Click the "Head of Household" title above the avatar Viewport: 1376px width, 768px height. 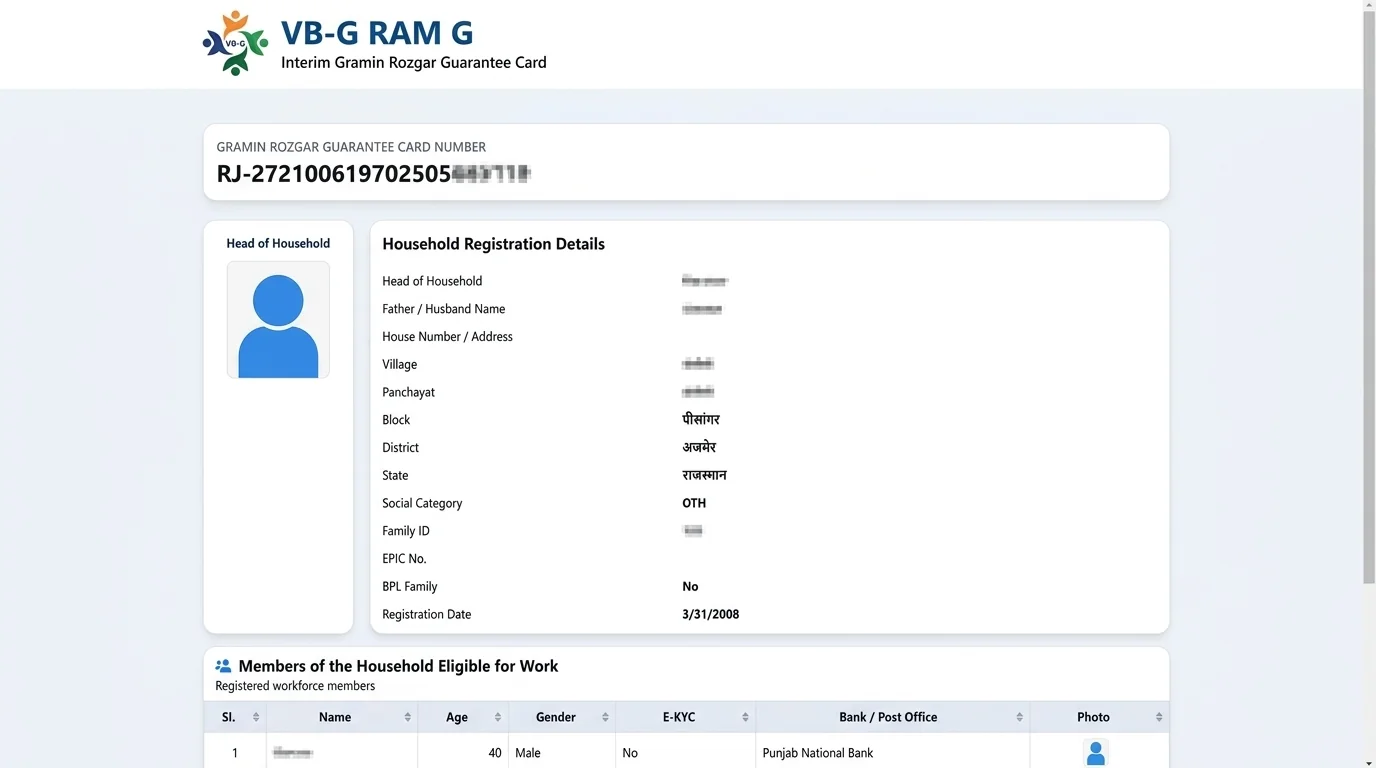coord(278,243)
